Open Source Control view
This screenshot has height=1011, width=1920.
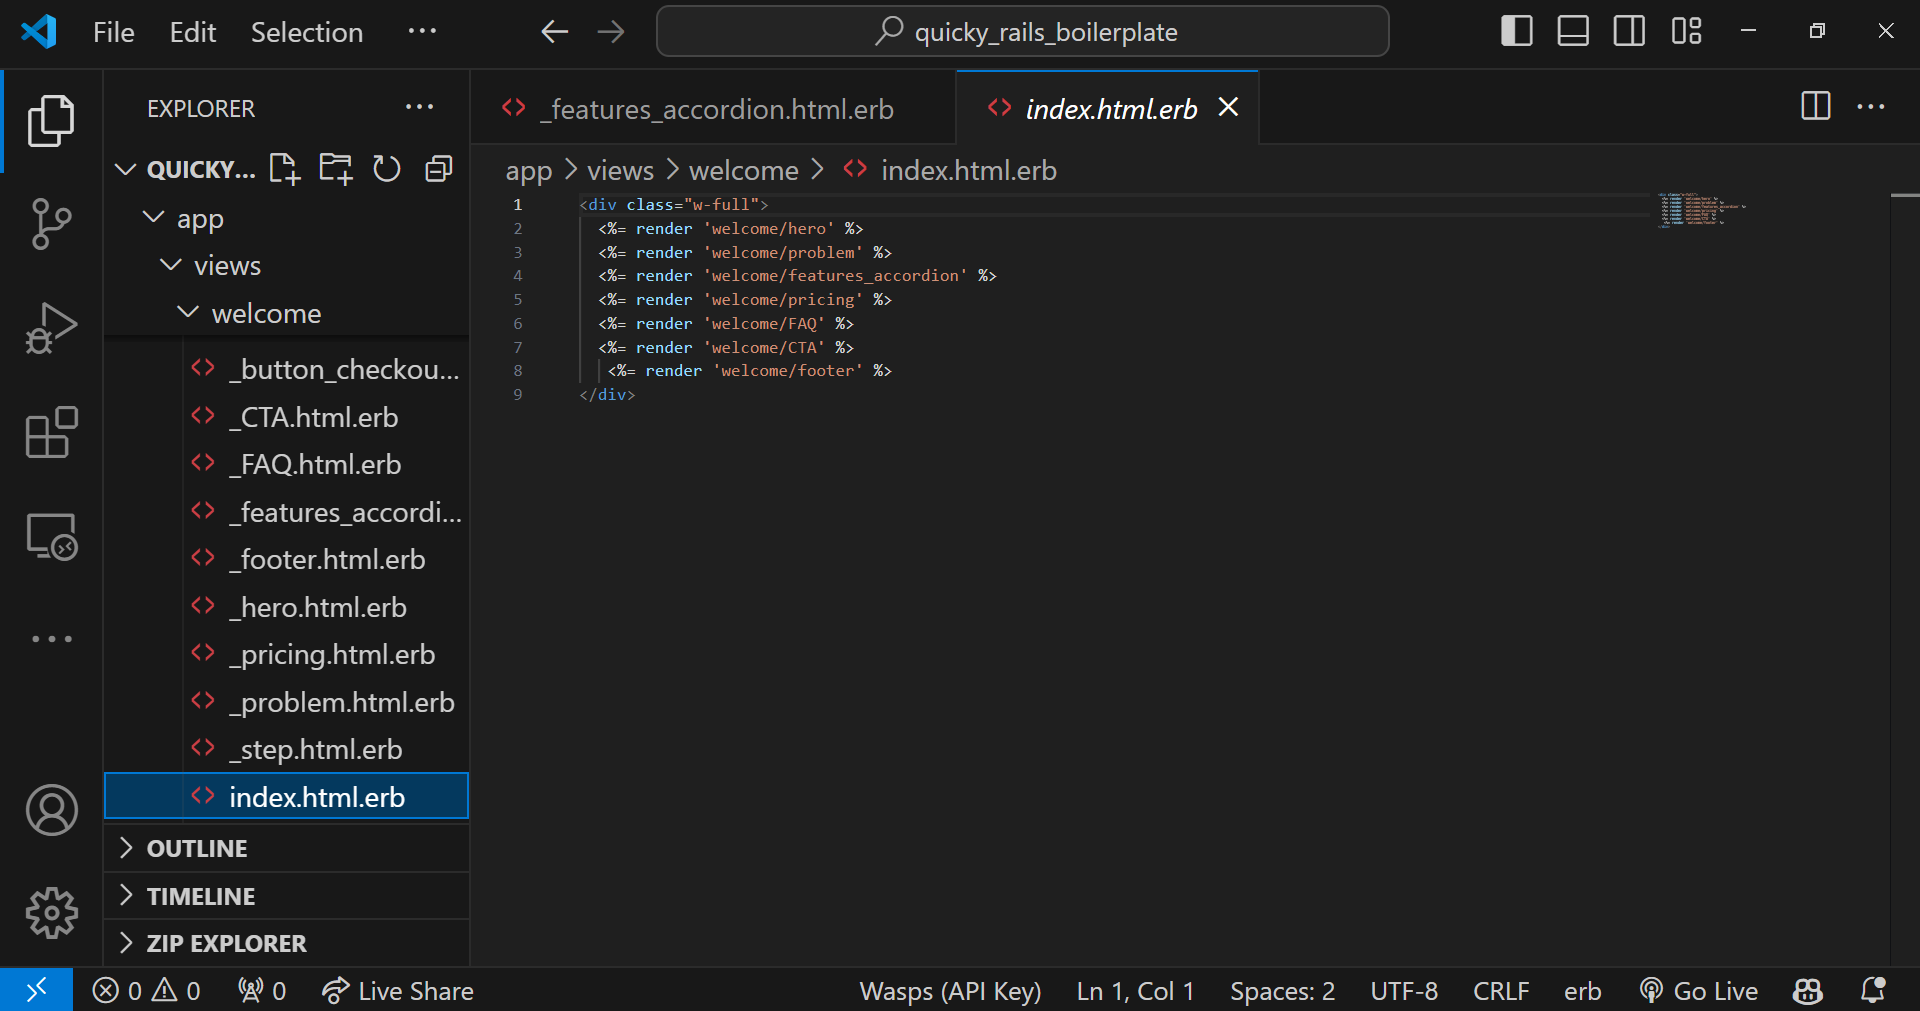tap(51, 224)
